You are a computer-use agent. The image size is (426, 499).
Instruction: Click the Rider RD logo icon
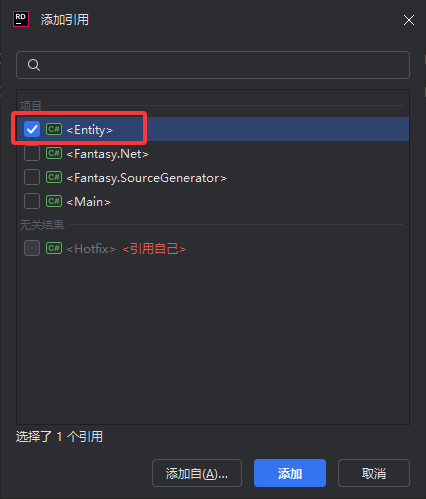[21, 19]
